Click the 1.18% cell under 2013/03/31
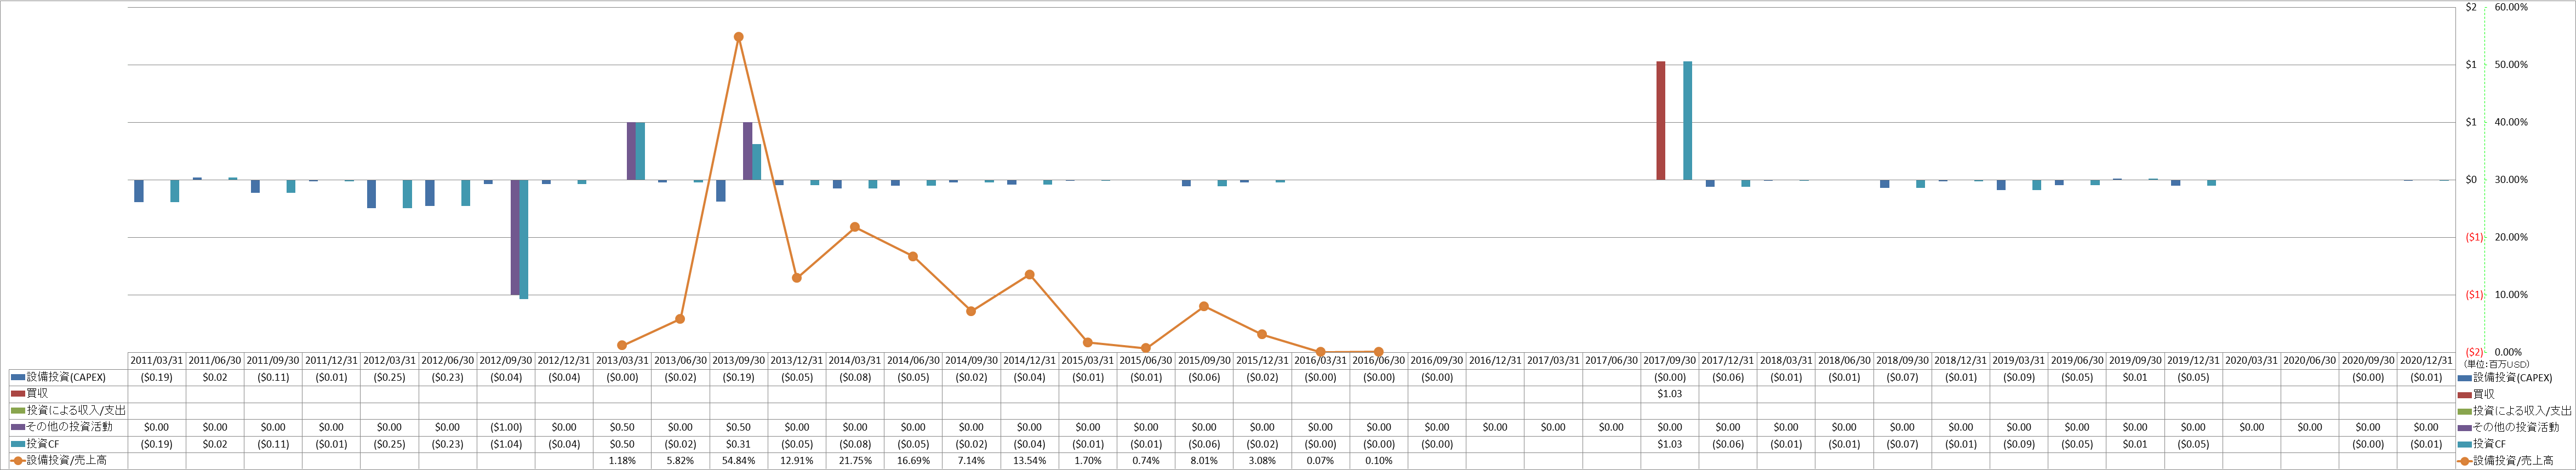Image resolution: width=2576 pixels, height=470 pixels. tap(622, 461)
